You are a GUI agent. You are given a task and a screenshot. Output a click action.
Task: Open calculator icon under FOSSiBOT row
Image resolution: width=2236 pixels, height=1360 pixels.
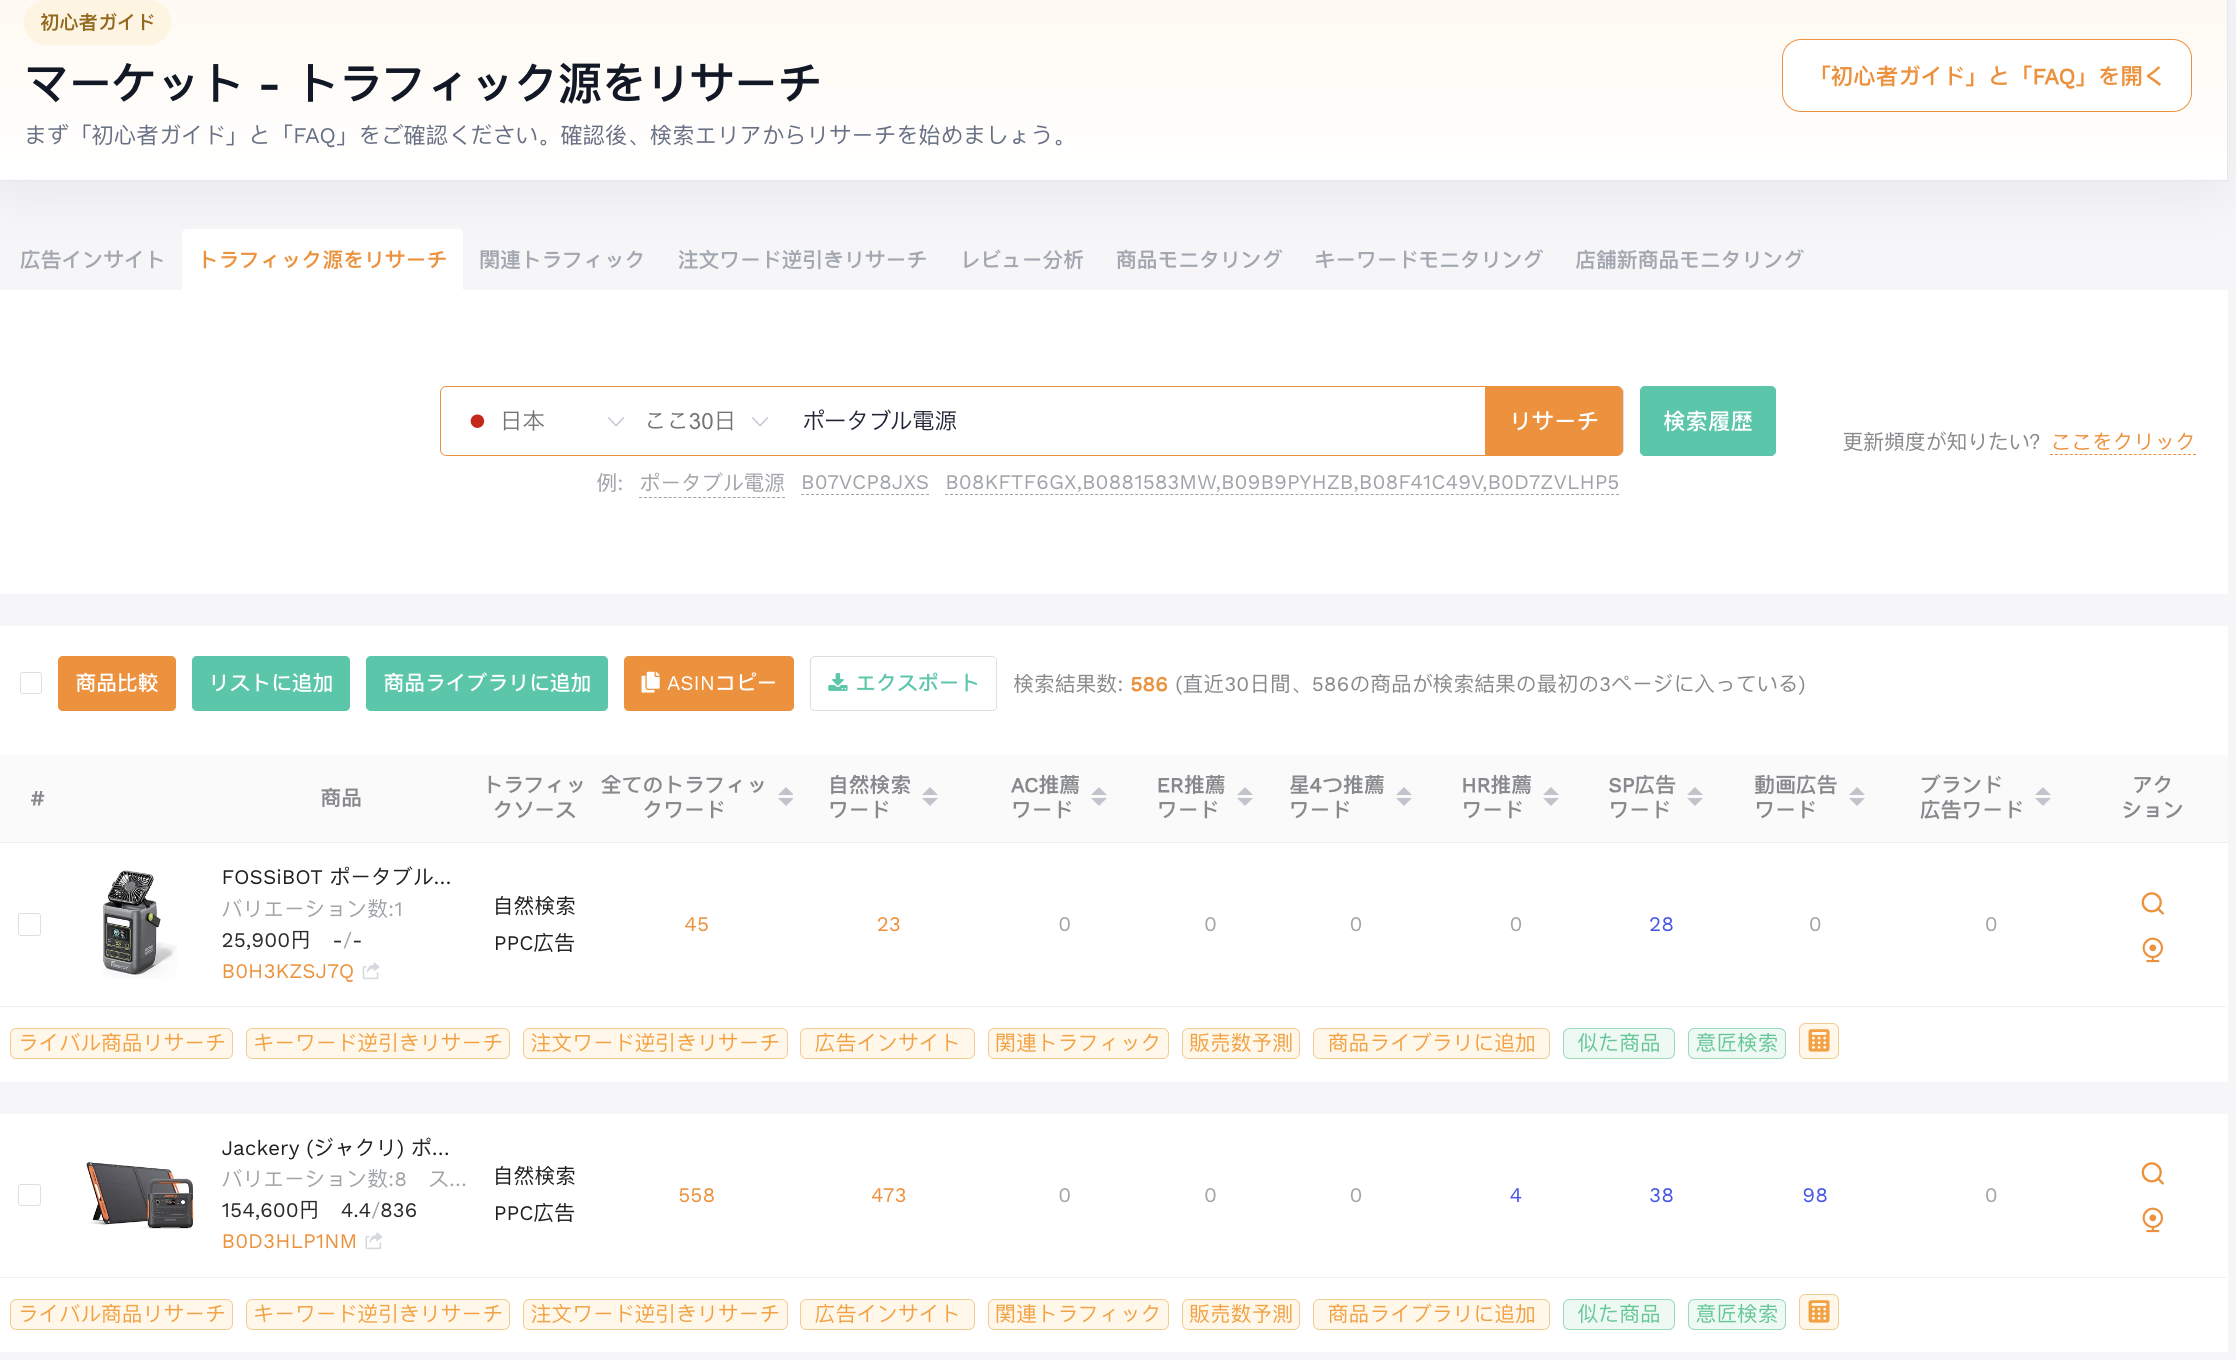tap(1818, 1041)
